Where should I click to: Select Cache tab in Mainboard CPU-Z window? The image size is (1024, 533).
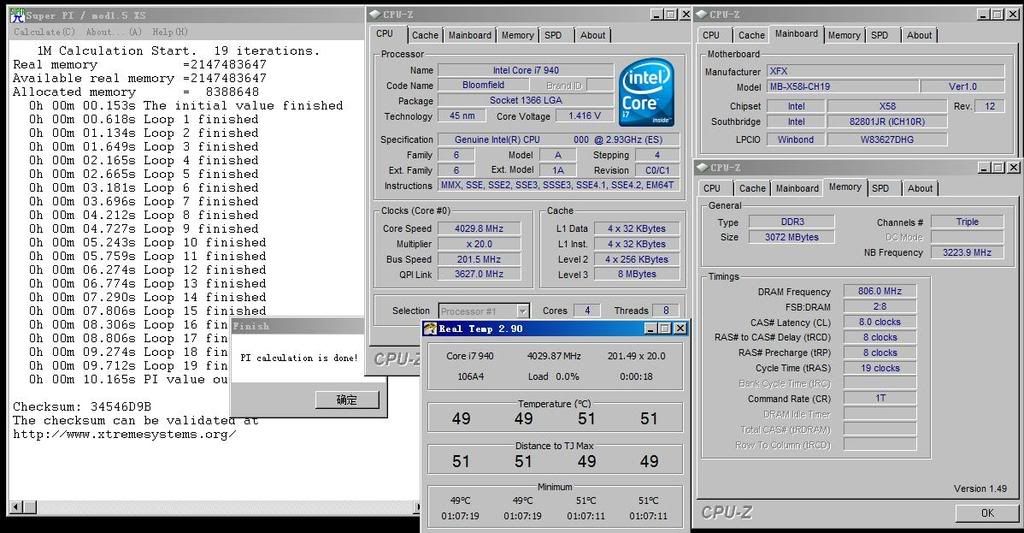pos(751,35)
